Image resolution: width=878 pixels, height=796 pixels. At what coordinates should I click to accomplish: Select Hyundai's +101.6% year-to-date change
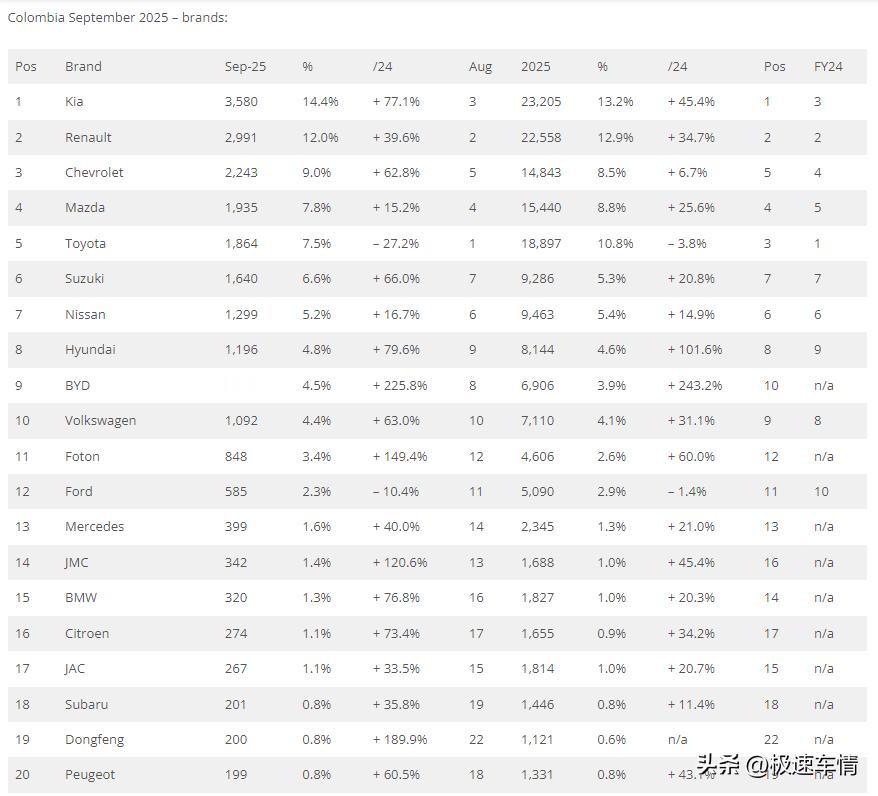click(695, 350)
